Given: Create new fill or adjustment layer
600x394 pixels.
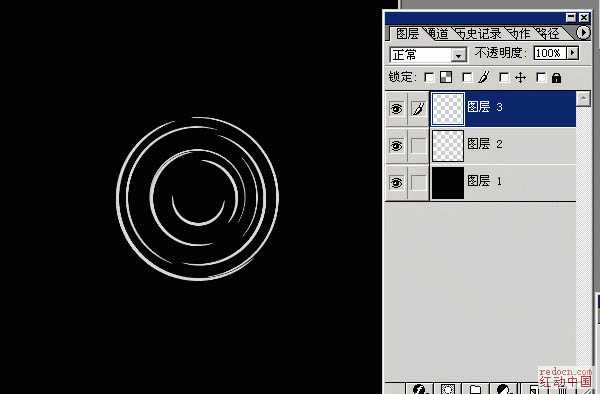Looking at the screenshot, I should (504, 389).
